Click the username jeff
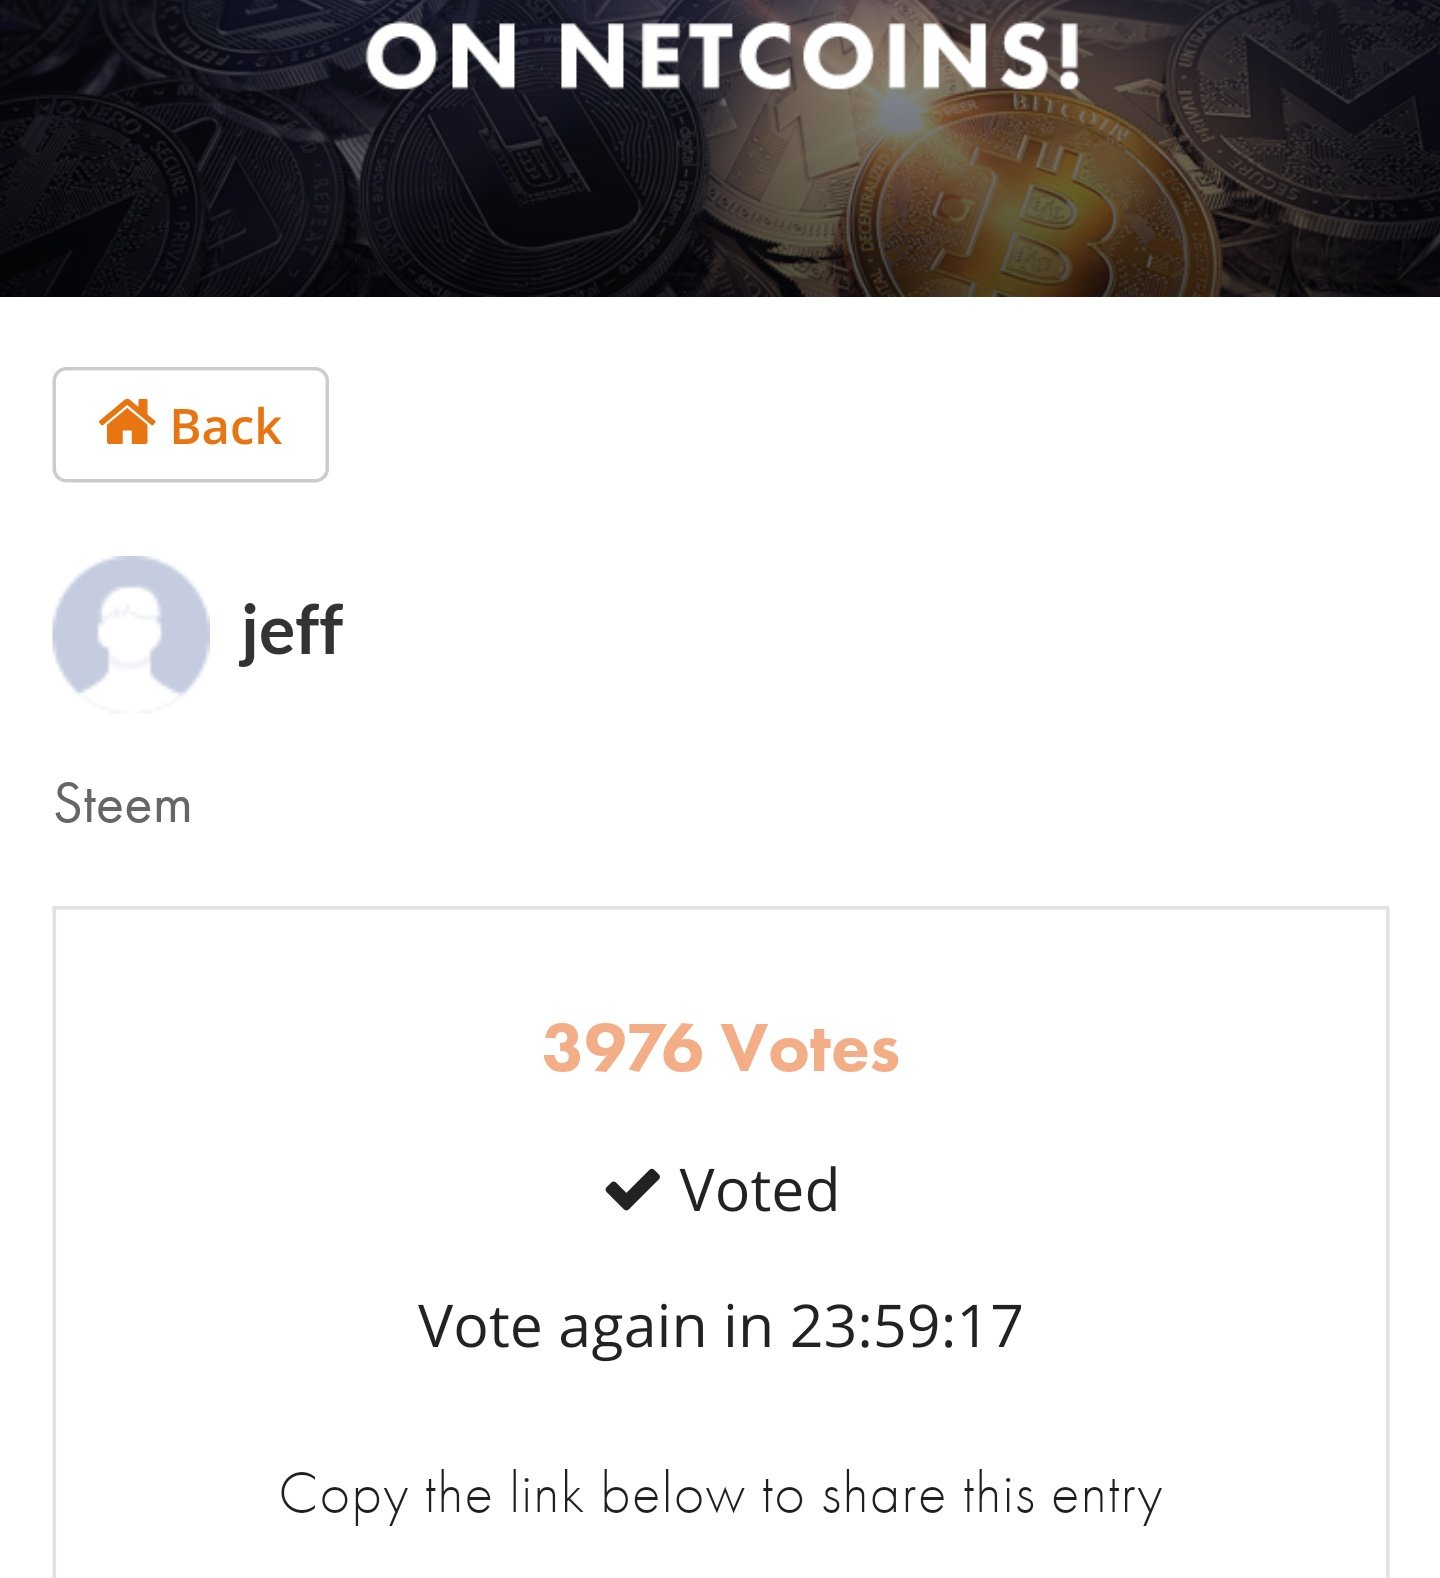This screenshot has width=1440, height=1578. coord(292,630)
